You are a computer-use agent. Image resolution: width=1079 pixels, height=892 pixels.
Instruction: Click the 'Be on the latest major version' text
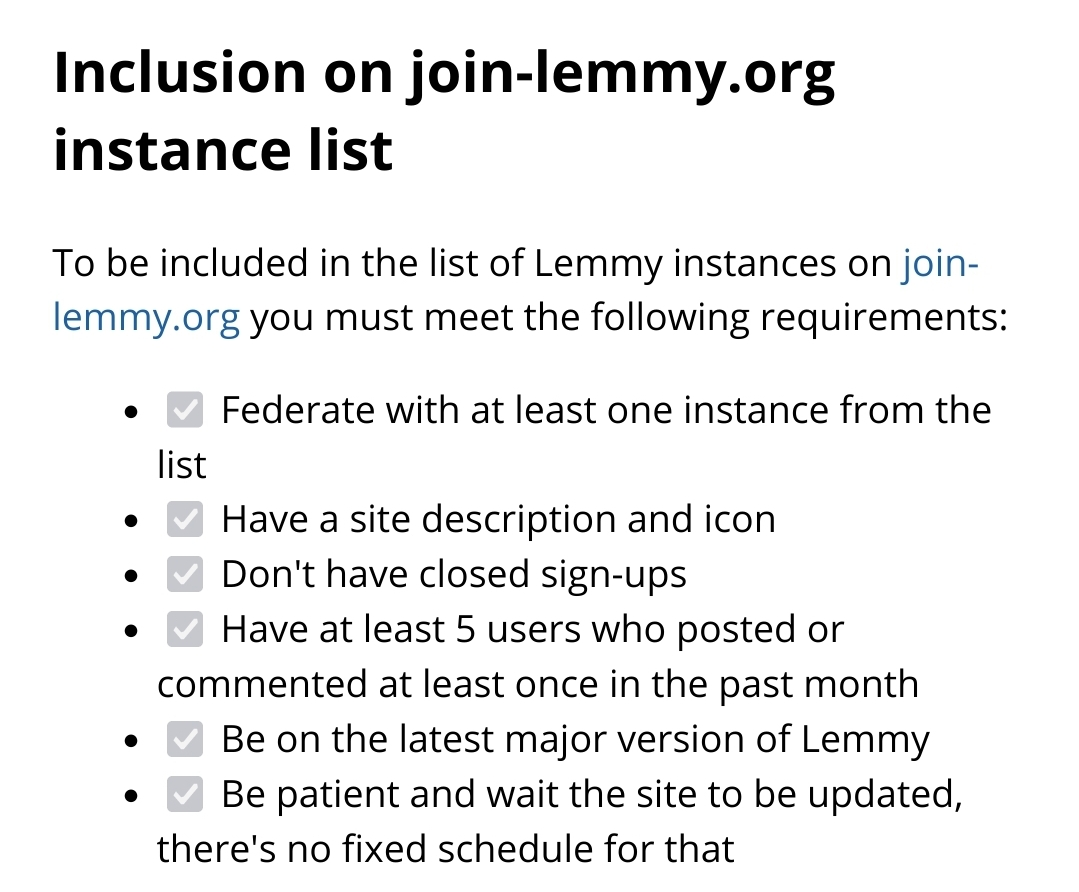[575, 741]
